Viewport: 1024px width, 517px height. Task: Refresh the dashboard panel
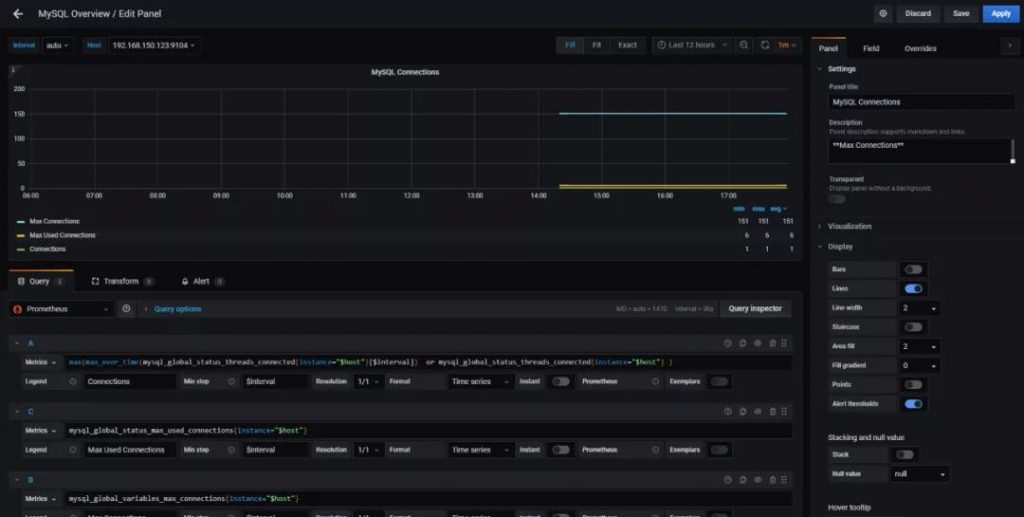[765, 45]
